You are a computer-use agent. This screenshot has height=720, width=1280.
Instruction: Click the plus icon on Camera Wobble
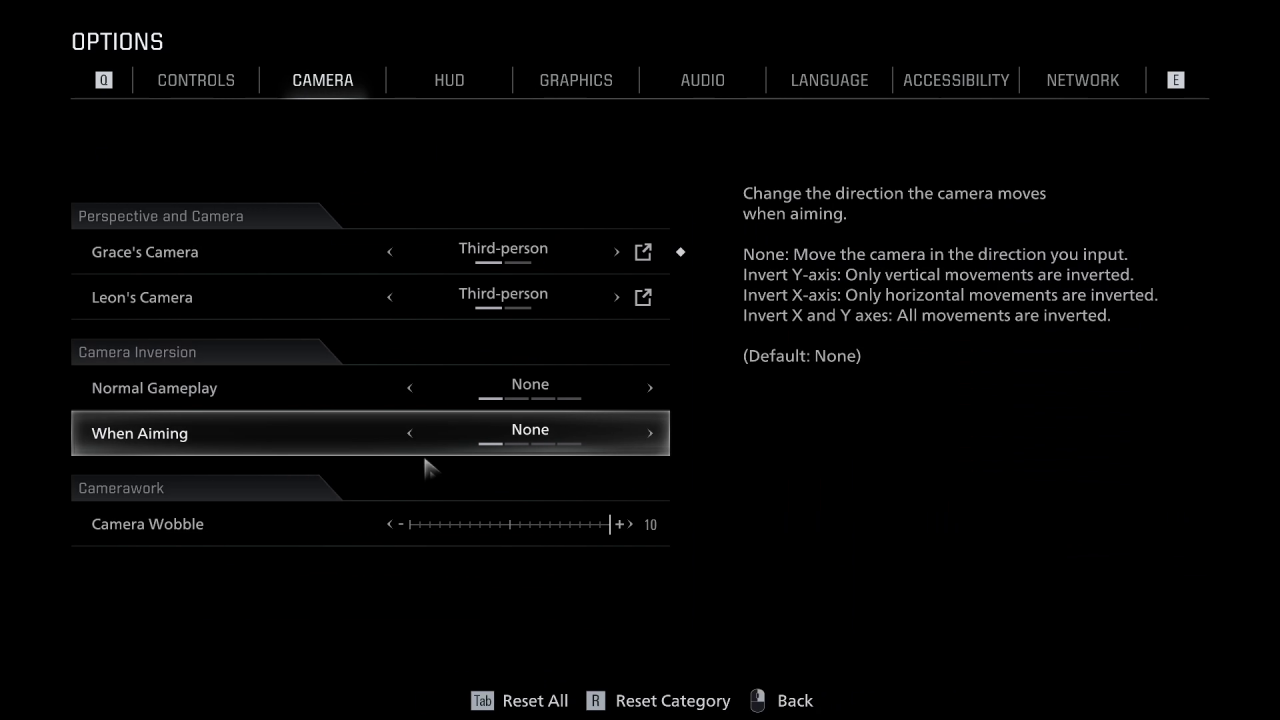pos(620,524)
